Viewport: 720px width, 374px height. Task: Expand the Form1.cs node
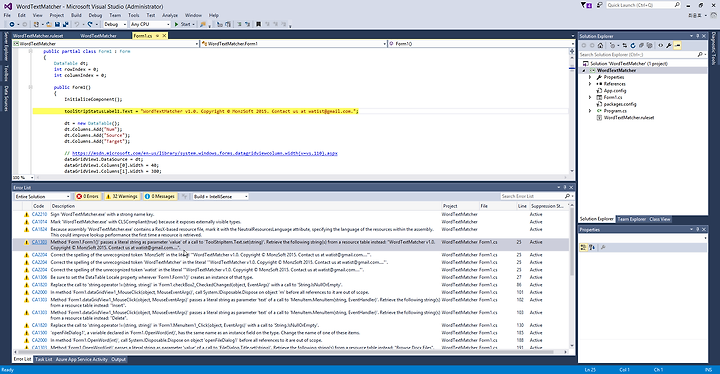pyautogui.click(x=590, y=97)
